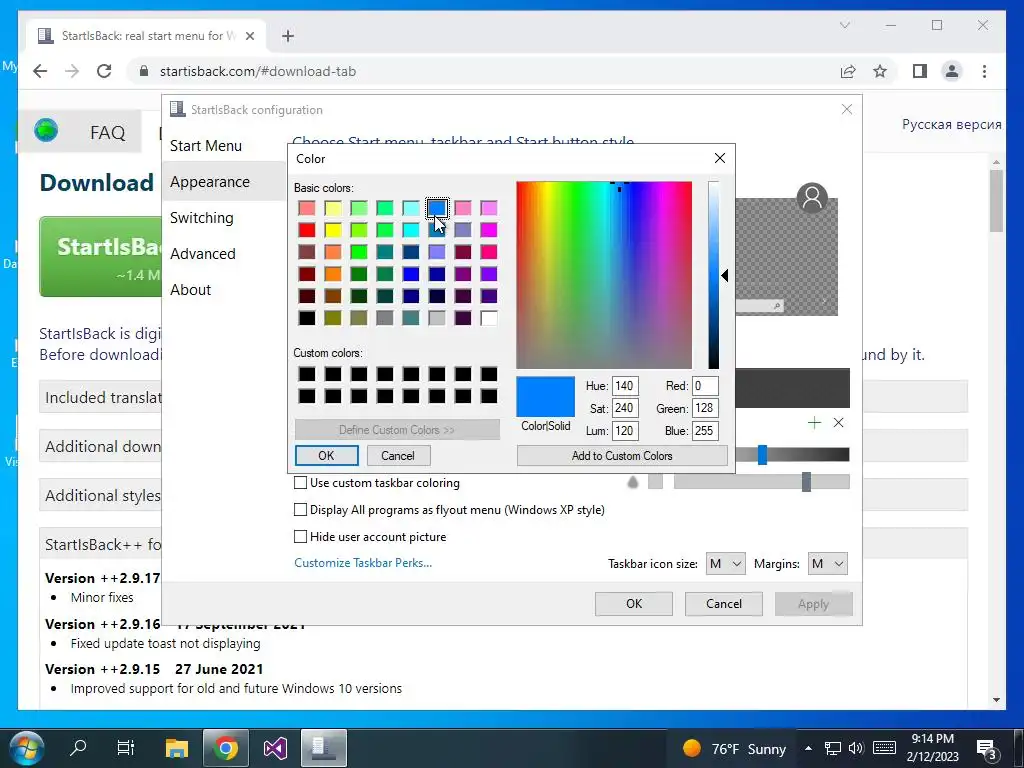Pick the black basic color swatch

[x=307, y=317]
